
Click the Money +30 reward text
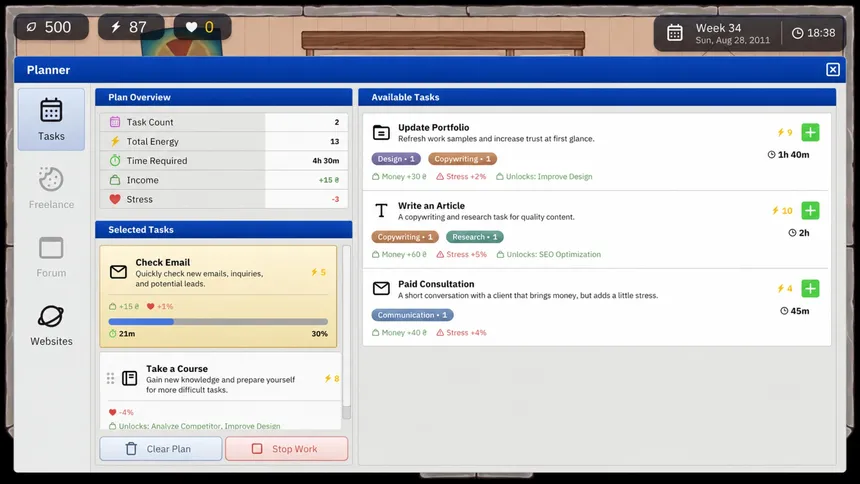[x=404, y=176]
